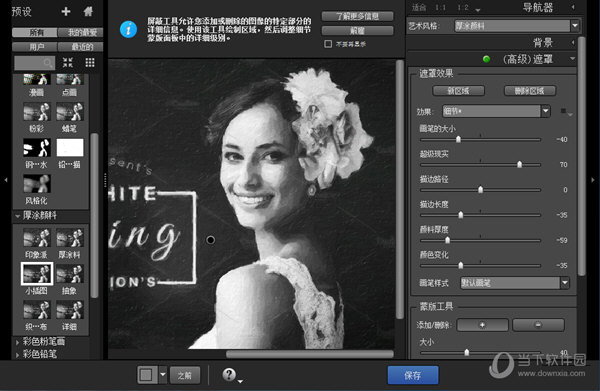Click the 新区域 (new region) button
The height and width of the screenshot is (391, 600).
click(458, 91)
